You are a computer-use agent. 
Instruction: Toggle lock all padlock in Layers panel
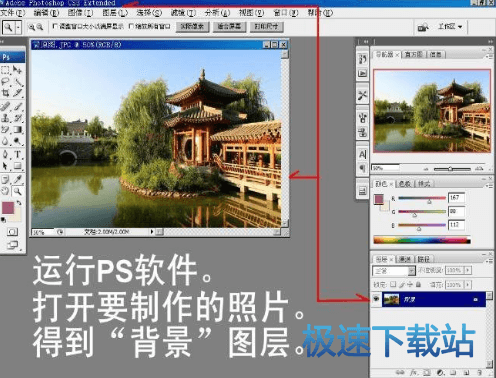tap(418, 284)
